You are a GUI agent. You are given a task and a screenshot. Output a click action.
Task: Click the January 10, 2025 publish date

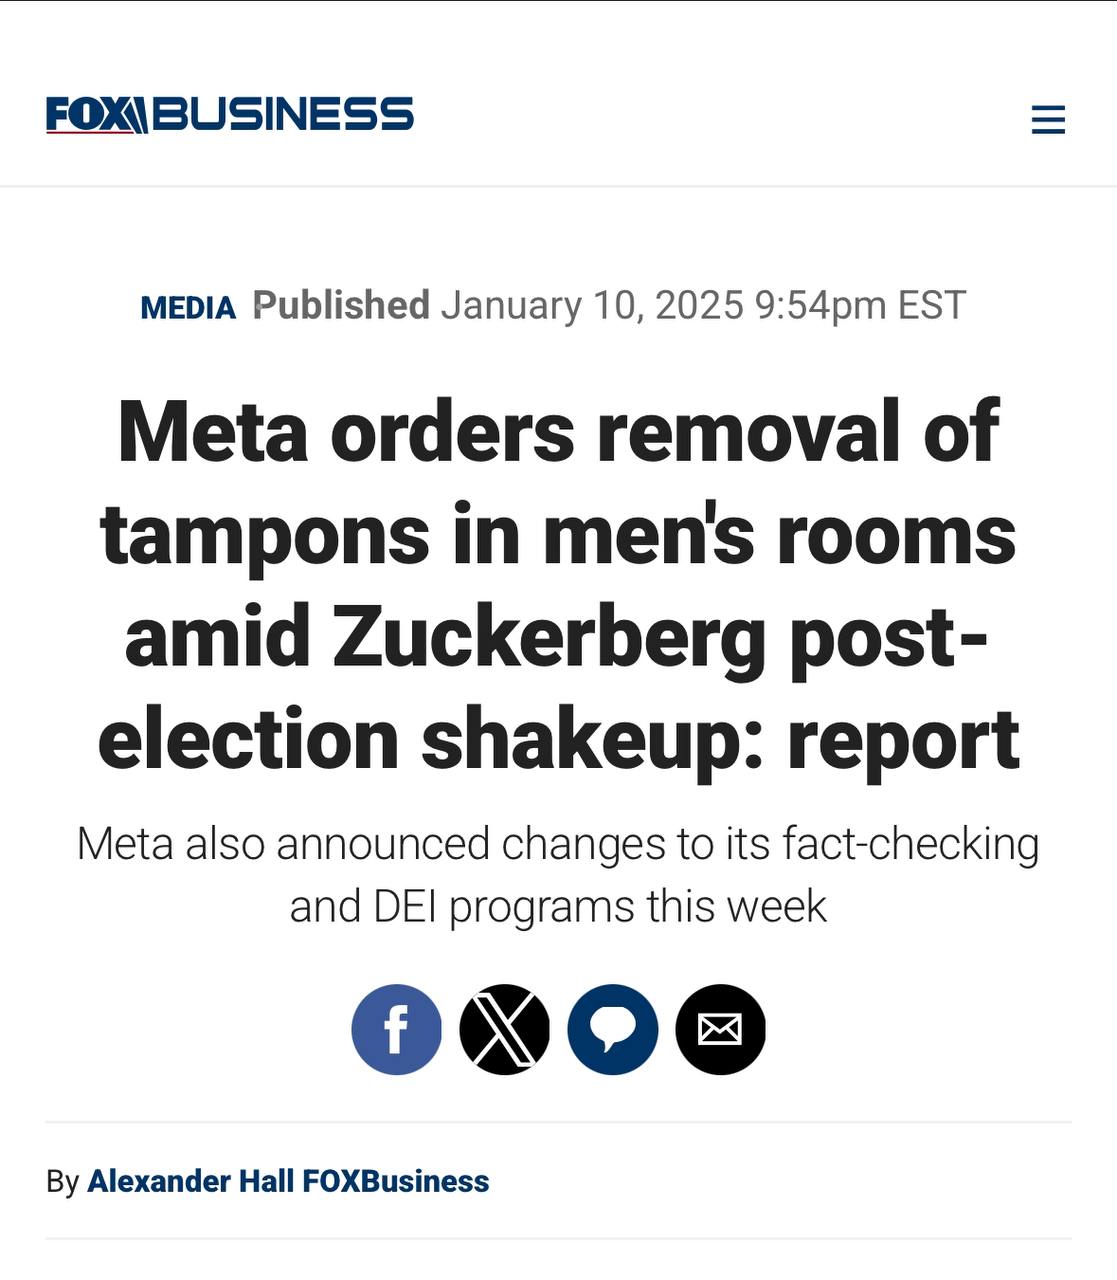pyautogui.click(x=592, y=306)
